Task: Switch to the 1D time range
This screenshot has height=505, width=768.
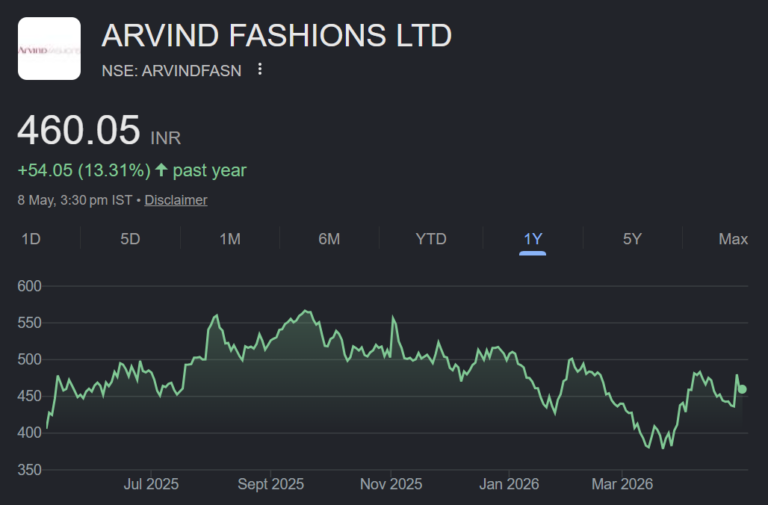Action: 31,239
